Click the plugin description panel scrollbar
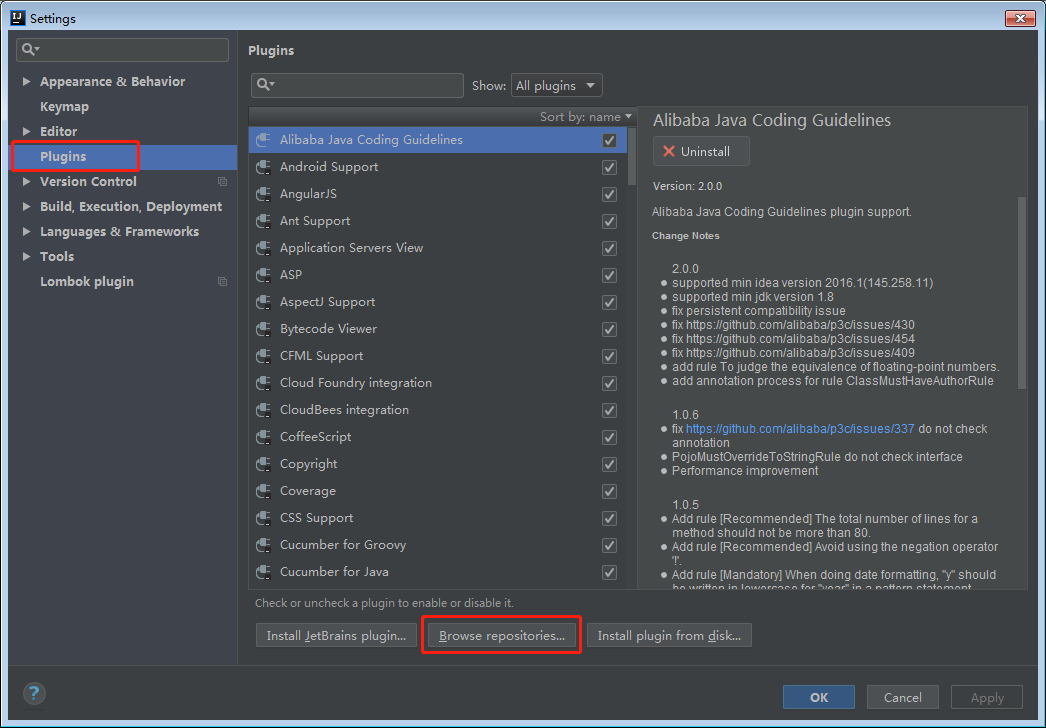Viewport: 1046px width, 728px height. (x=1021, y=292)
